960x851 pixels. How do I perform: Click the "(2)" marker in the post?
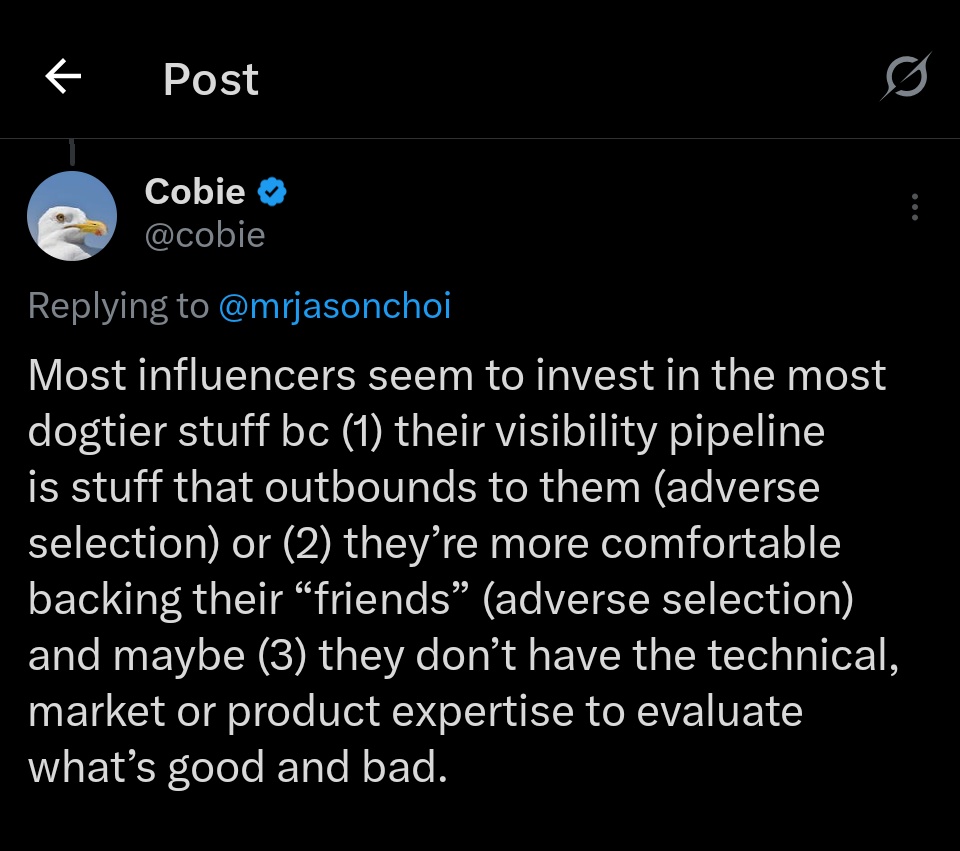[x=307, y=544]
